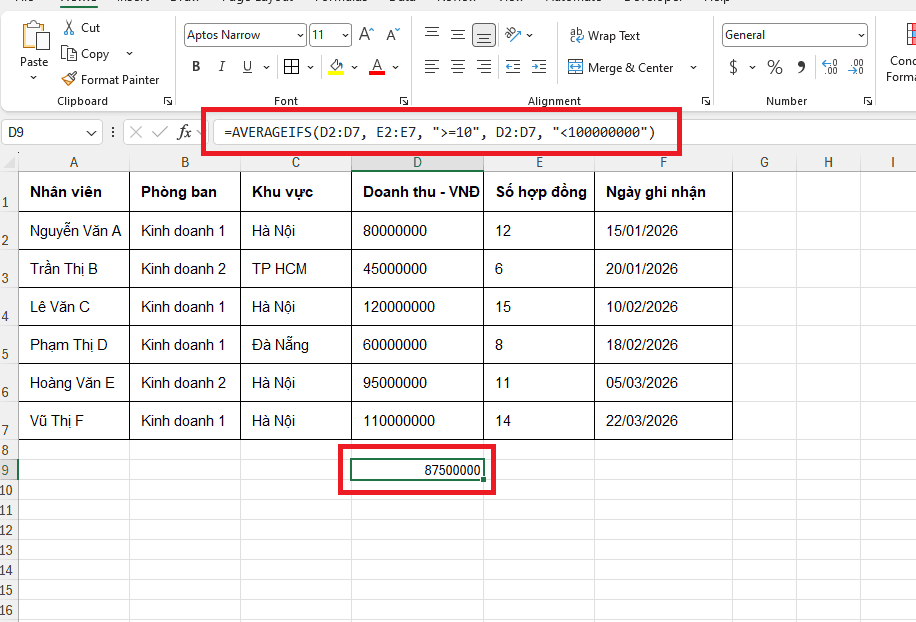Expand font color palette arrow

click(x=395, y=67)
